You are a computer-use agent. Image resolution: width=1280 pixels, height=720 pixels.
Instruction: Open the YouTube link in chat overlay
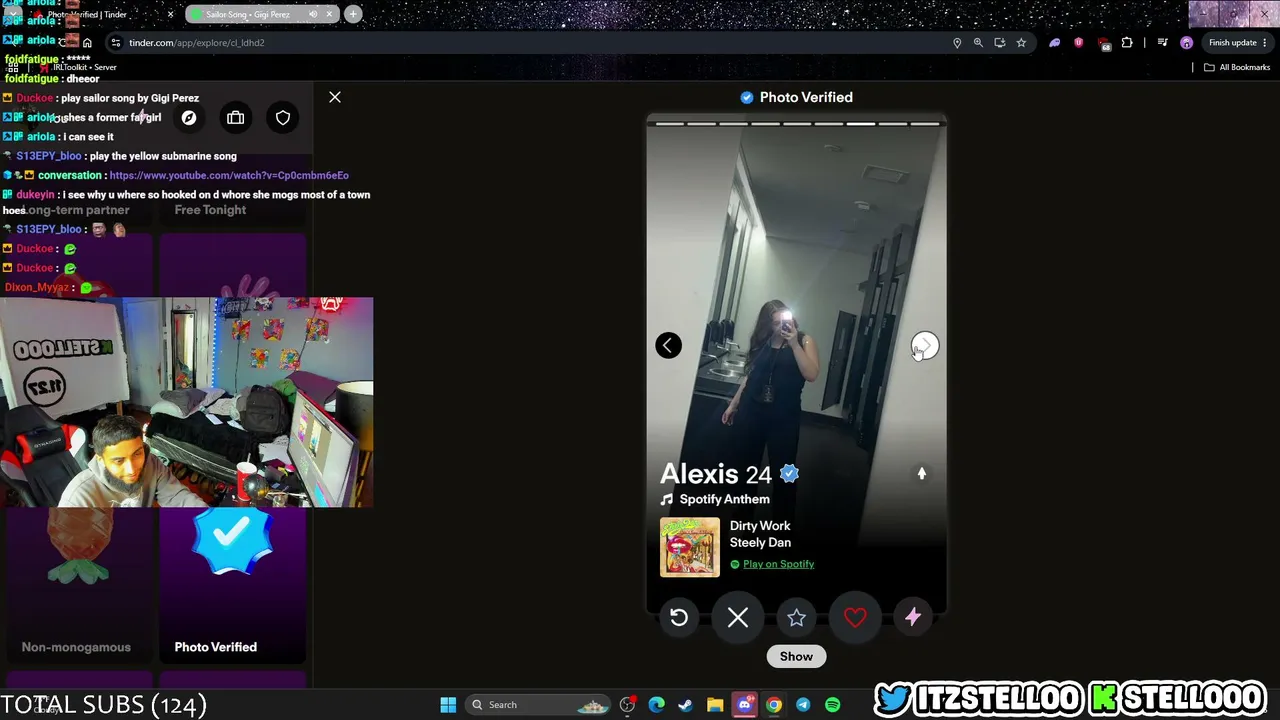point(229,175)
